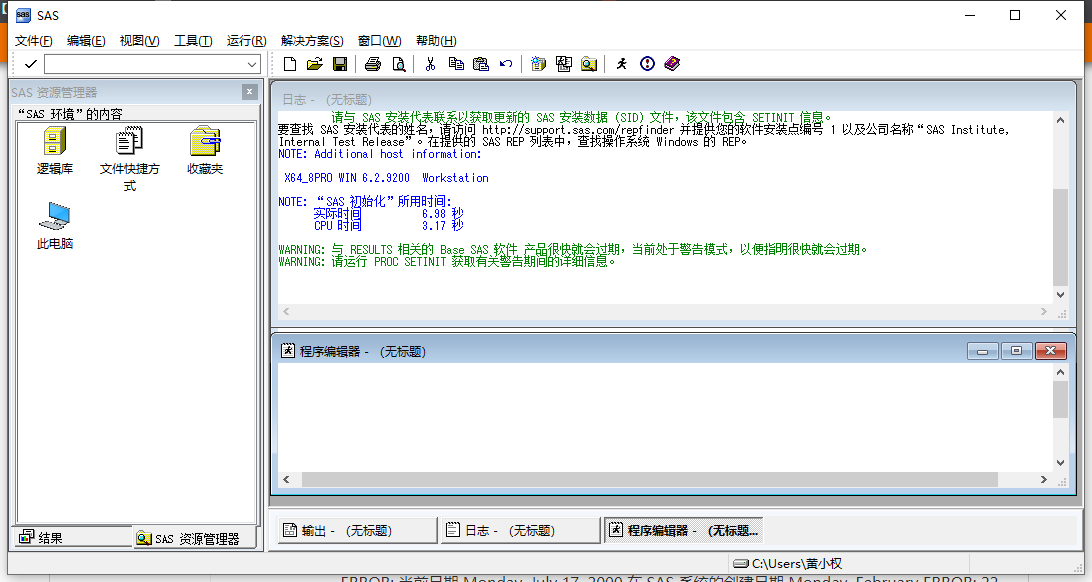This screenshot has height=582, width=1092.
Task: Open the 窗口(W) menu
Action: point(380,40)
